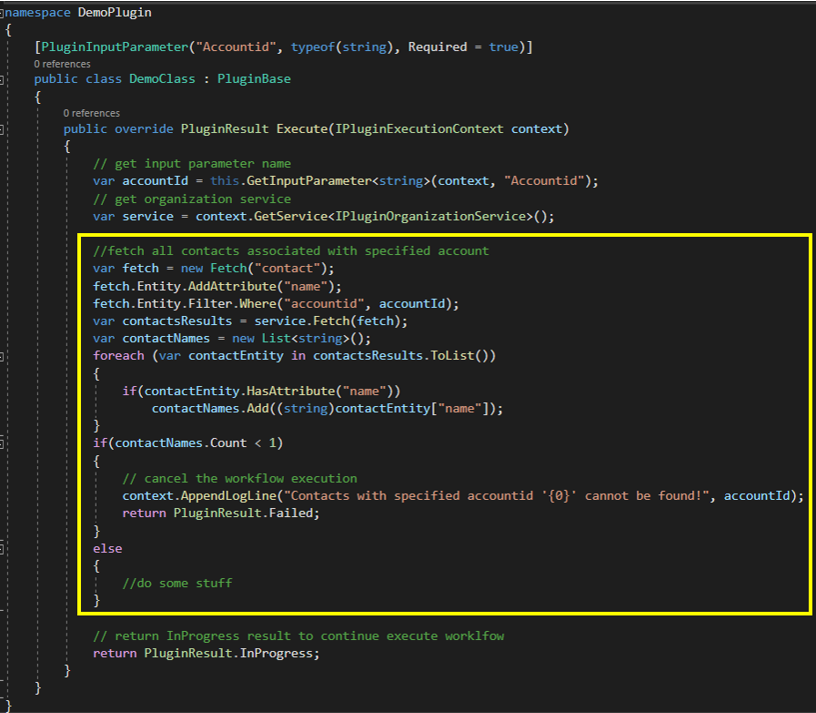
Task: Click 'InProgress' in the final return statement
Action: click(x=276, y=654)
